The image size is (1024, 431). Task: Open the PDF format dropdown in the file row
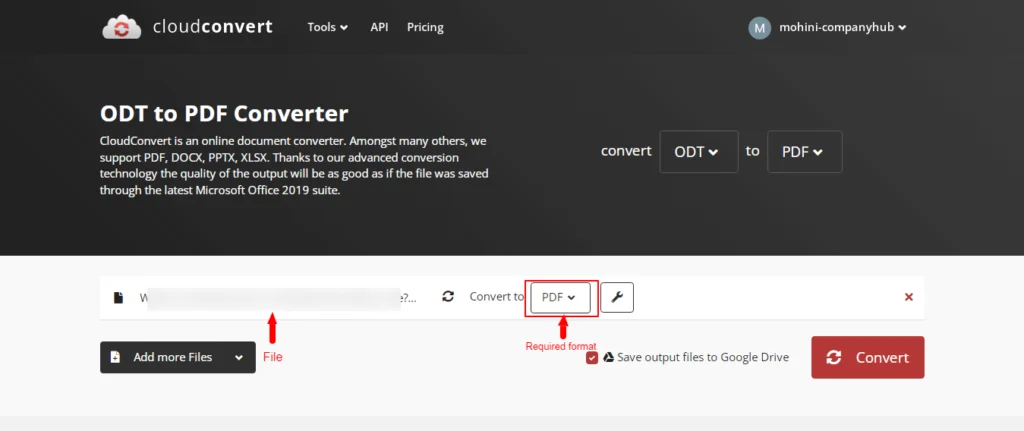[x=560, y=297]
